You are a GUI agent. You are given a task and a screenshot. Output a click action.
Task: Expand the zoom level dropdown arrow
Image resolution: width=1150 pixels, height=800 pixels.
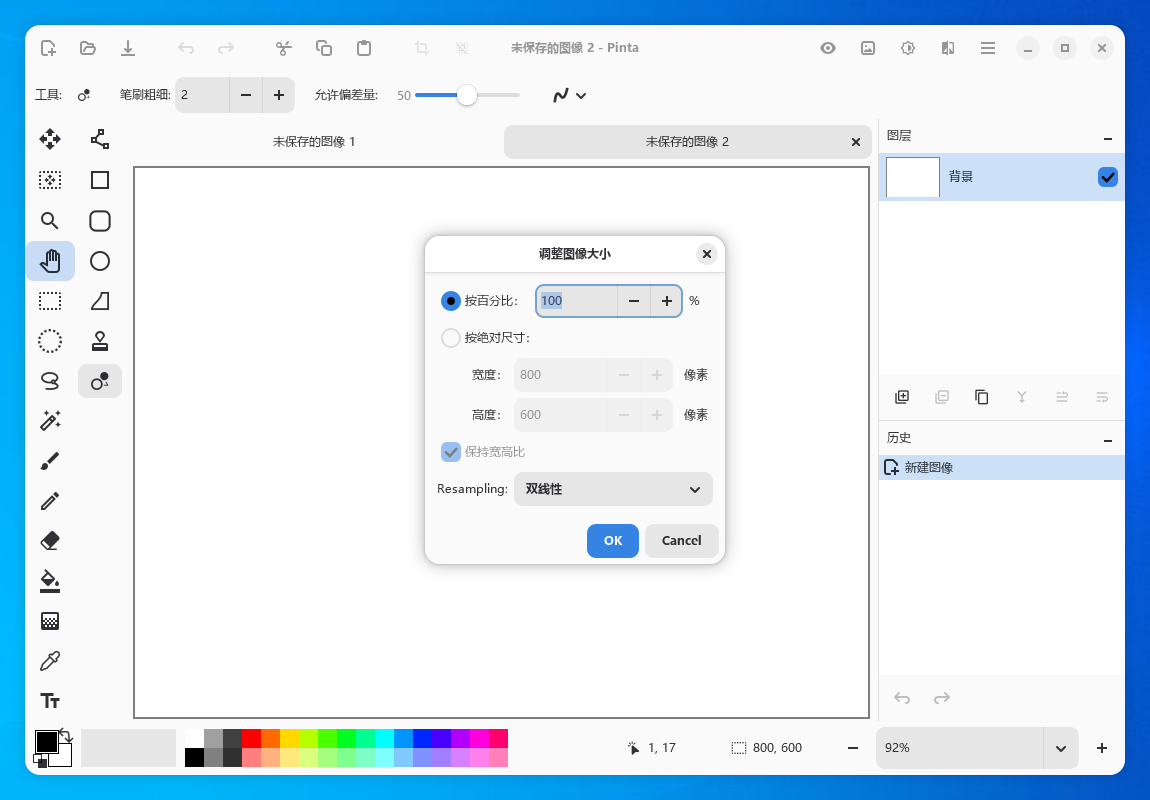pos(1061,748)
